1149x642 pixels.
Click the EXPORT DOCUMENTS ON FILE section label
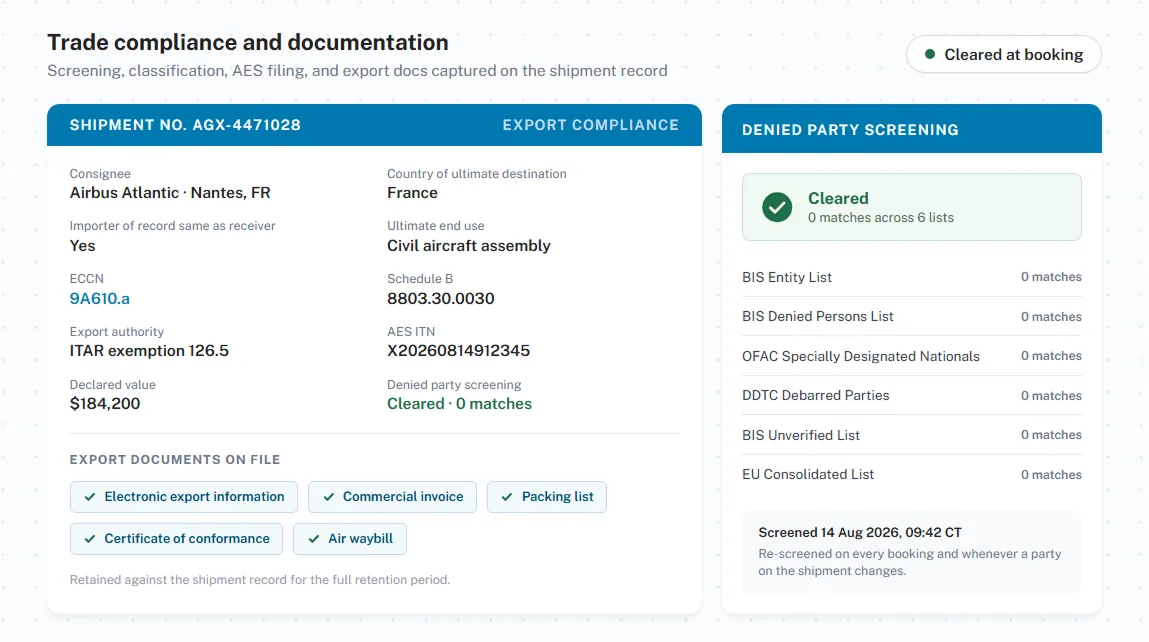[x=175, y=460]
